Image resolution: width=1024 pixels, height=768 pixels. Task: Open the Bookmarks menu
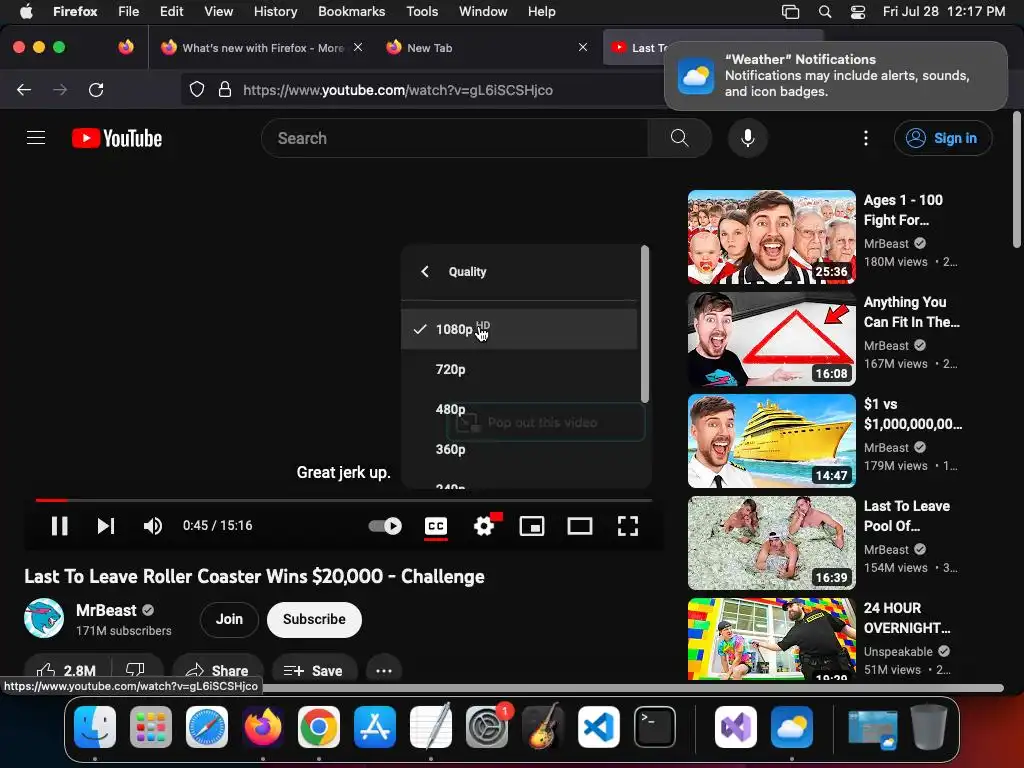351,11
